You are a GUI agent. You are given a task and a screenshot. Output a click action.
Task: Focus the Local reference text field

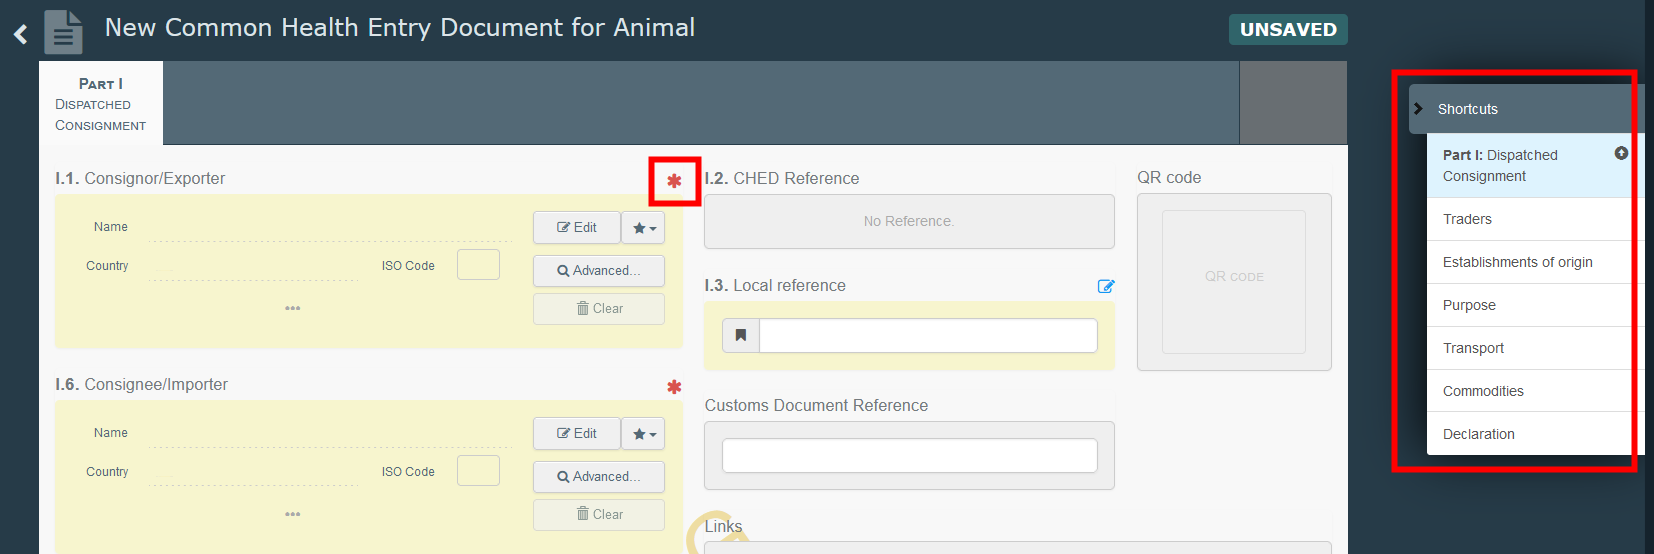[x=928, y=335]
